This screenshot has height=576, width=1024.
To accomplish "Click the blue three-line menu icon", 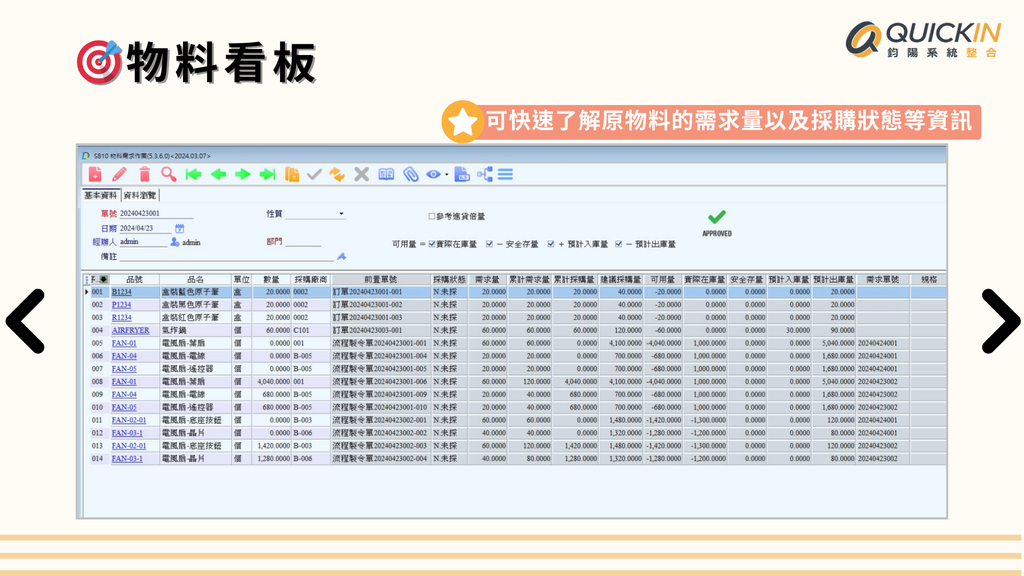I will [505, 174].
